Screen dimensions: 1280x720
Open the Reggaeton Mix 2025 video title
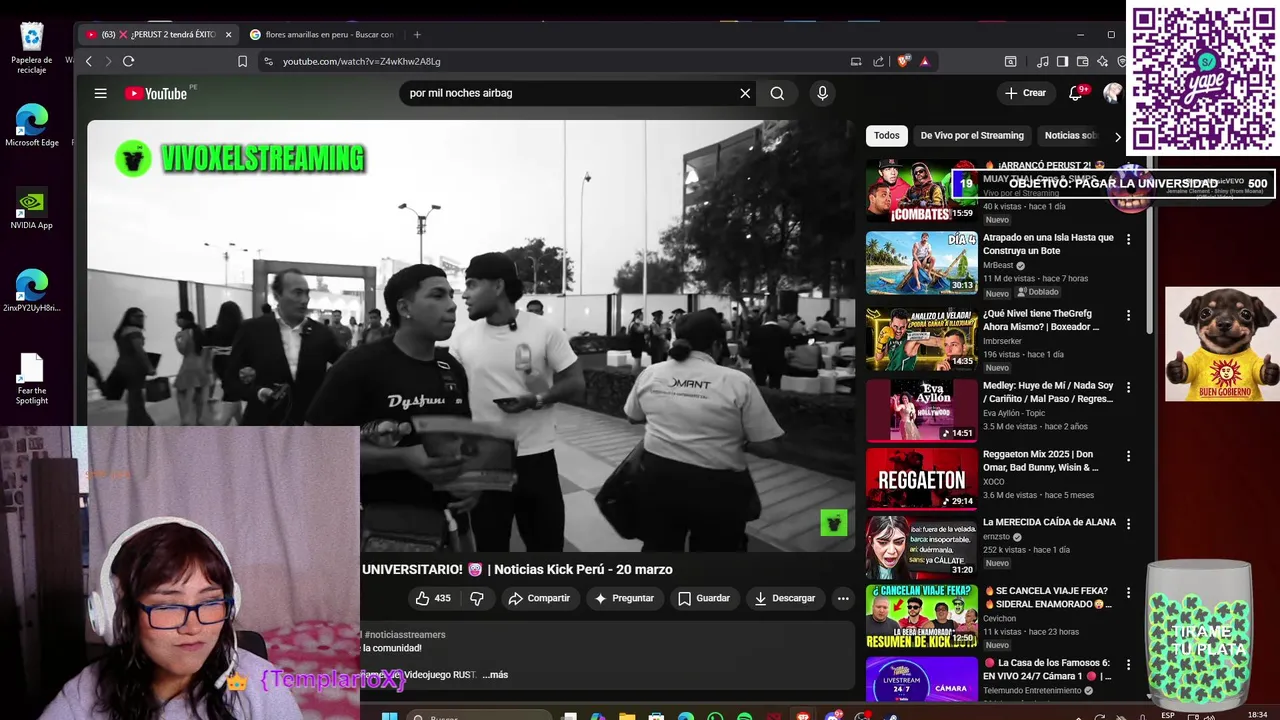click(1040, 461)
